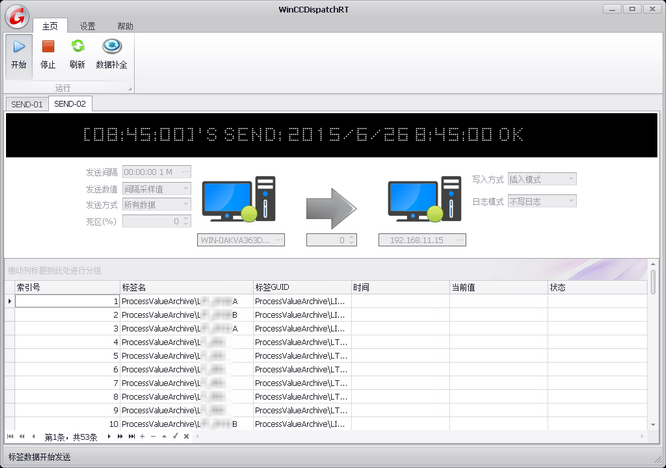Open the 写入方式 插入模式 dropdown
666x468 pixels.
(x=571, y=179)
